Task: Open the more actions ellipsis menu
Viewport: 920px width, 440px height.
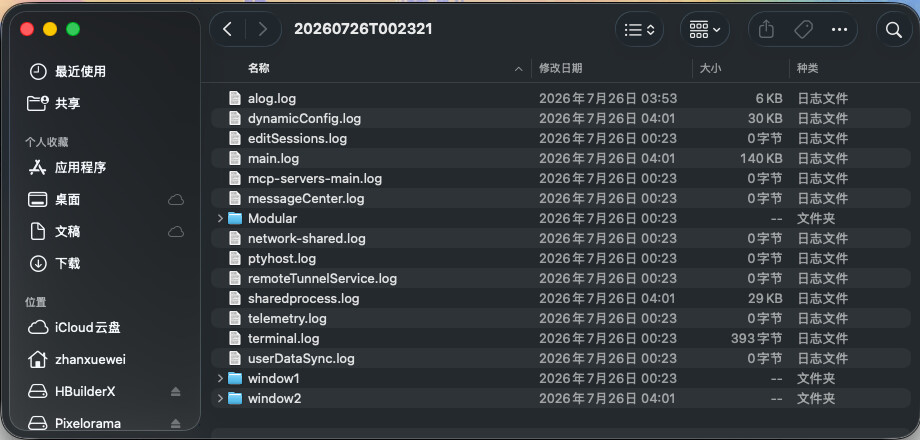Action: pyautogui.click(x=840, y=29)
